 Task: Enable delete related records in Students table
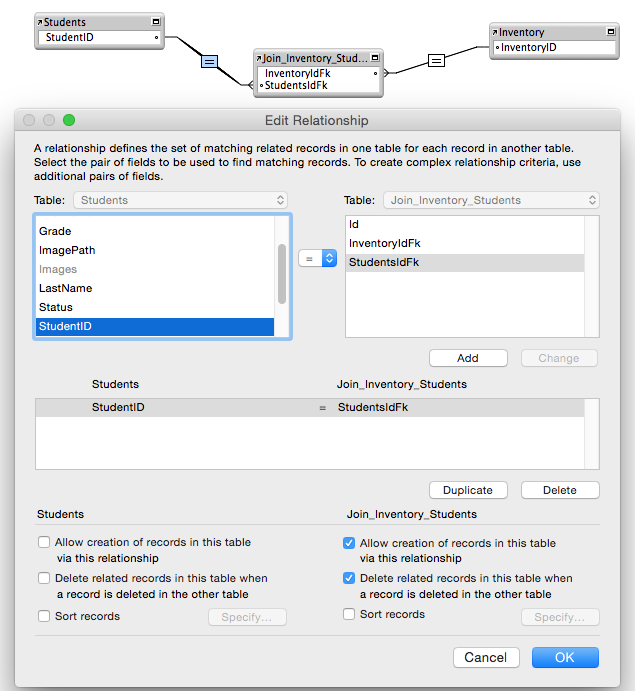[44, 578]
